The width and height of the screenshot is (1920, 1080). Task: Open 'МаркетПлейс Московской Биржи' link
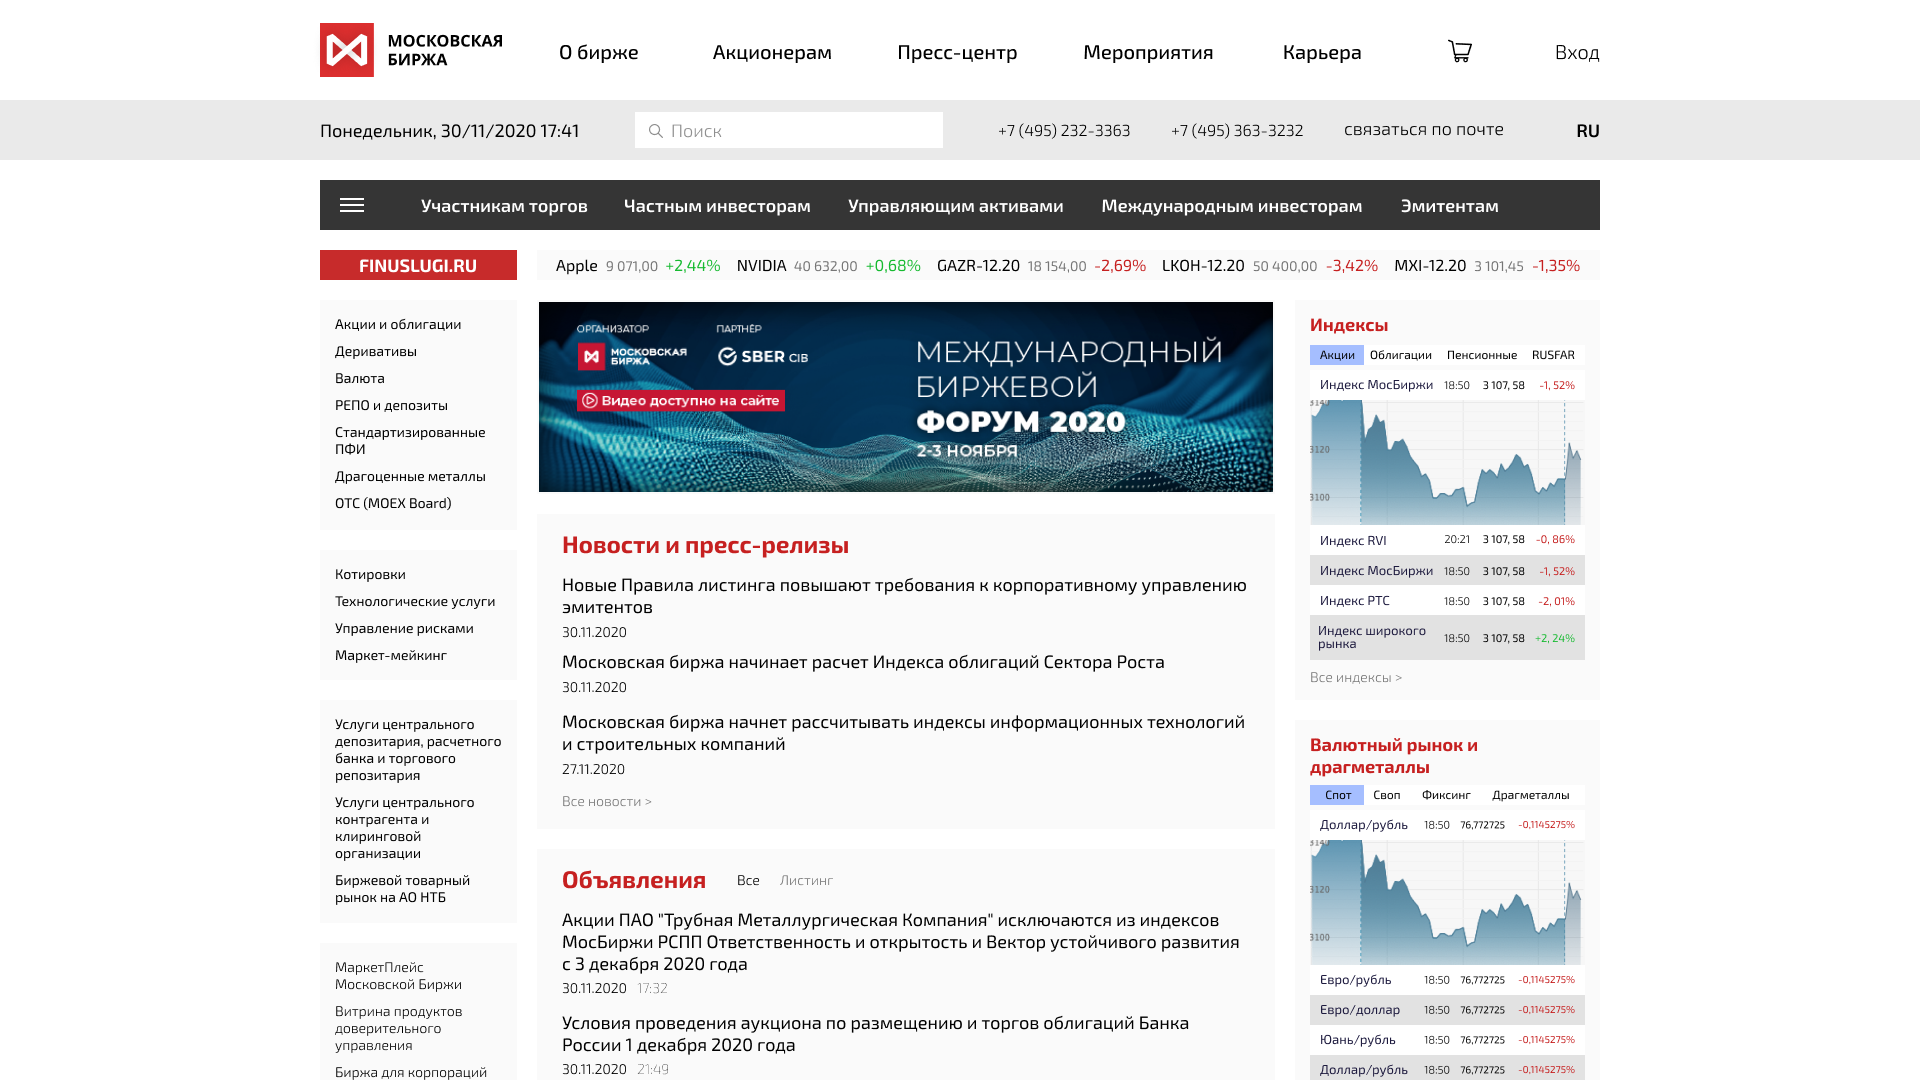click(x=398, y=976)
